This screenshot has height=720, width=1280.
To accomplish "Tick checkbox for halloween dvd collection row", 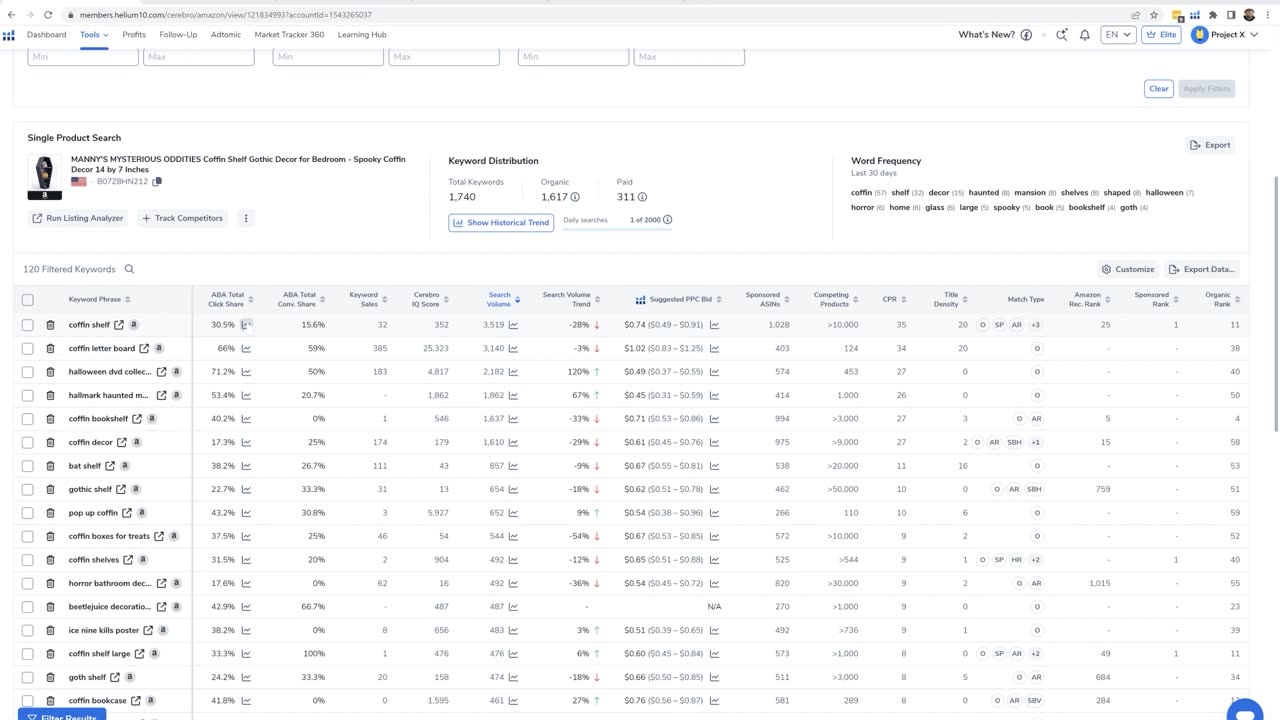I will point(27,372).
